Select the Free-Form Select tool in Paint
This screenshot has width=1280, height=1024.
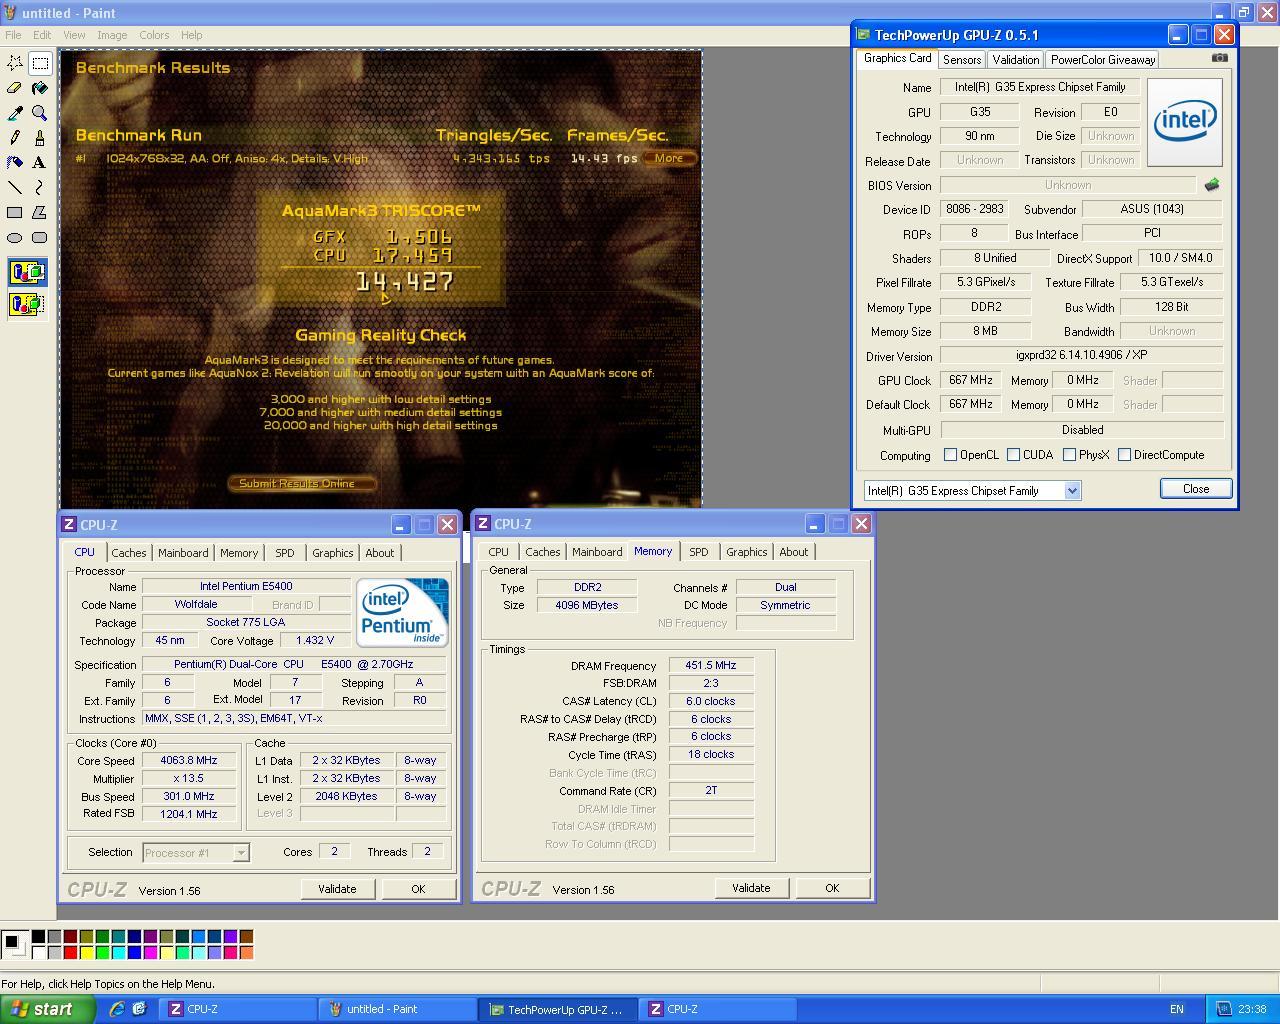[x=15, y=63]
